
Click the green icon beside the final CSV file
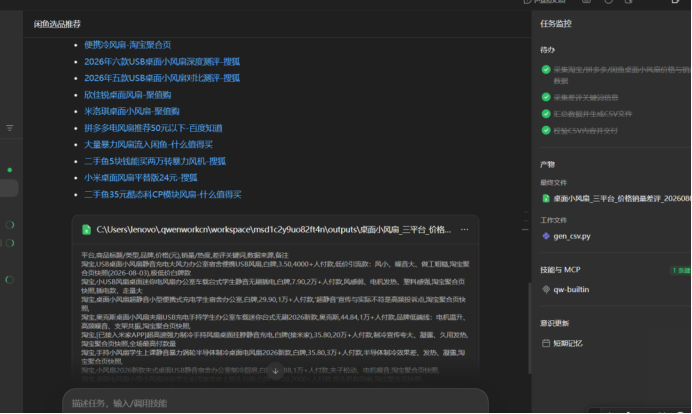tap(546, 199)
